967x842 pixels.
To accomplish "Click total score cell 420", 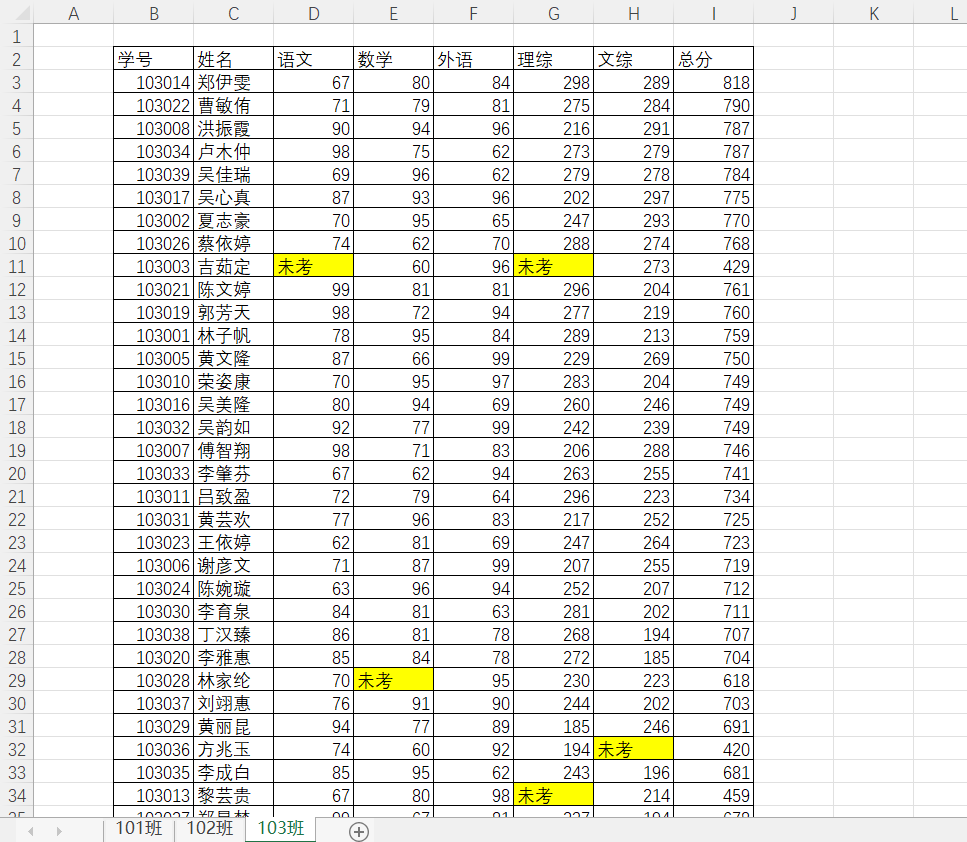I will point(714,749).
